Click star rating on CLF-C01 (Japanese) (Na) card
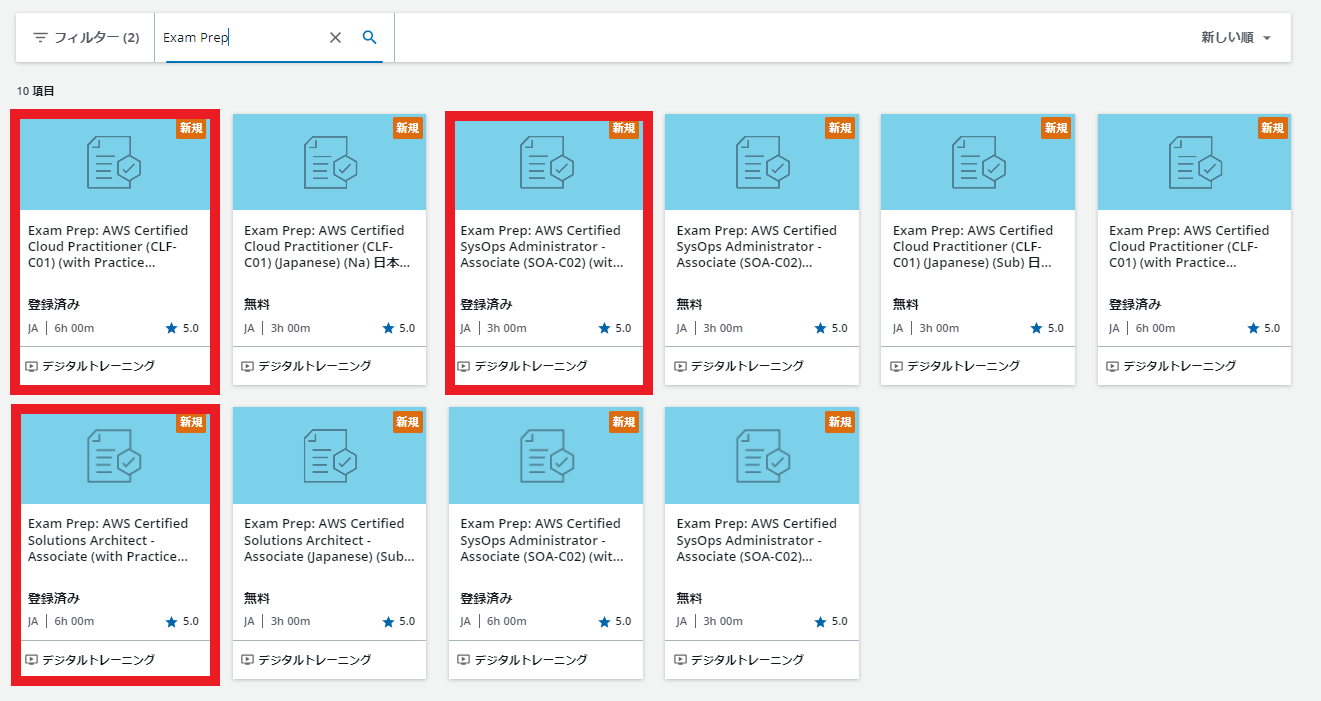 coord(398,328)
